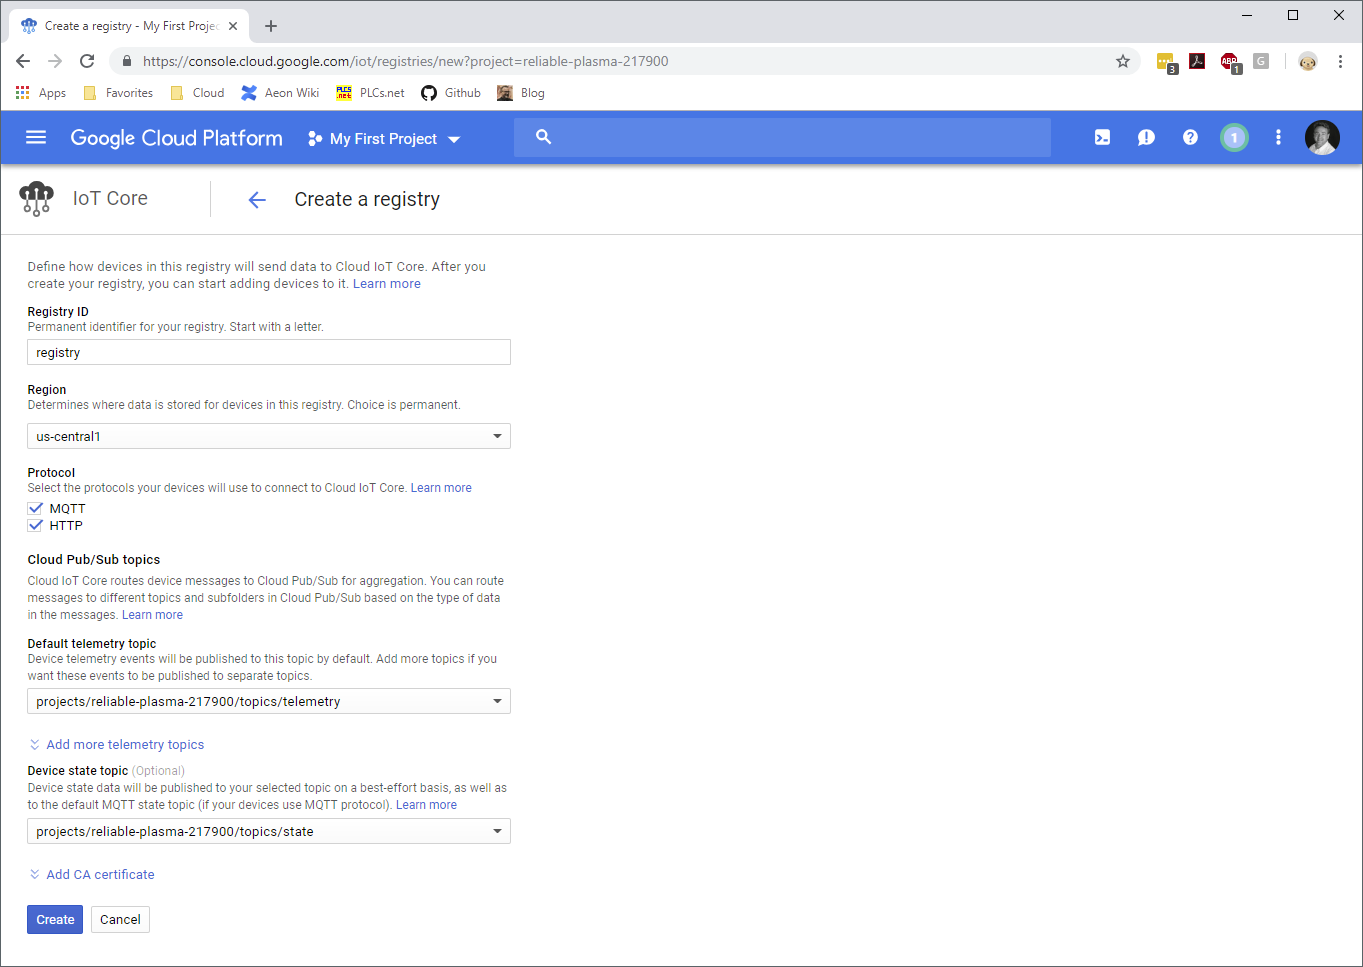Bookmark this page with the star icon
This screenshot has height=967, width=1363.
click(1123, 61)
